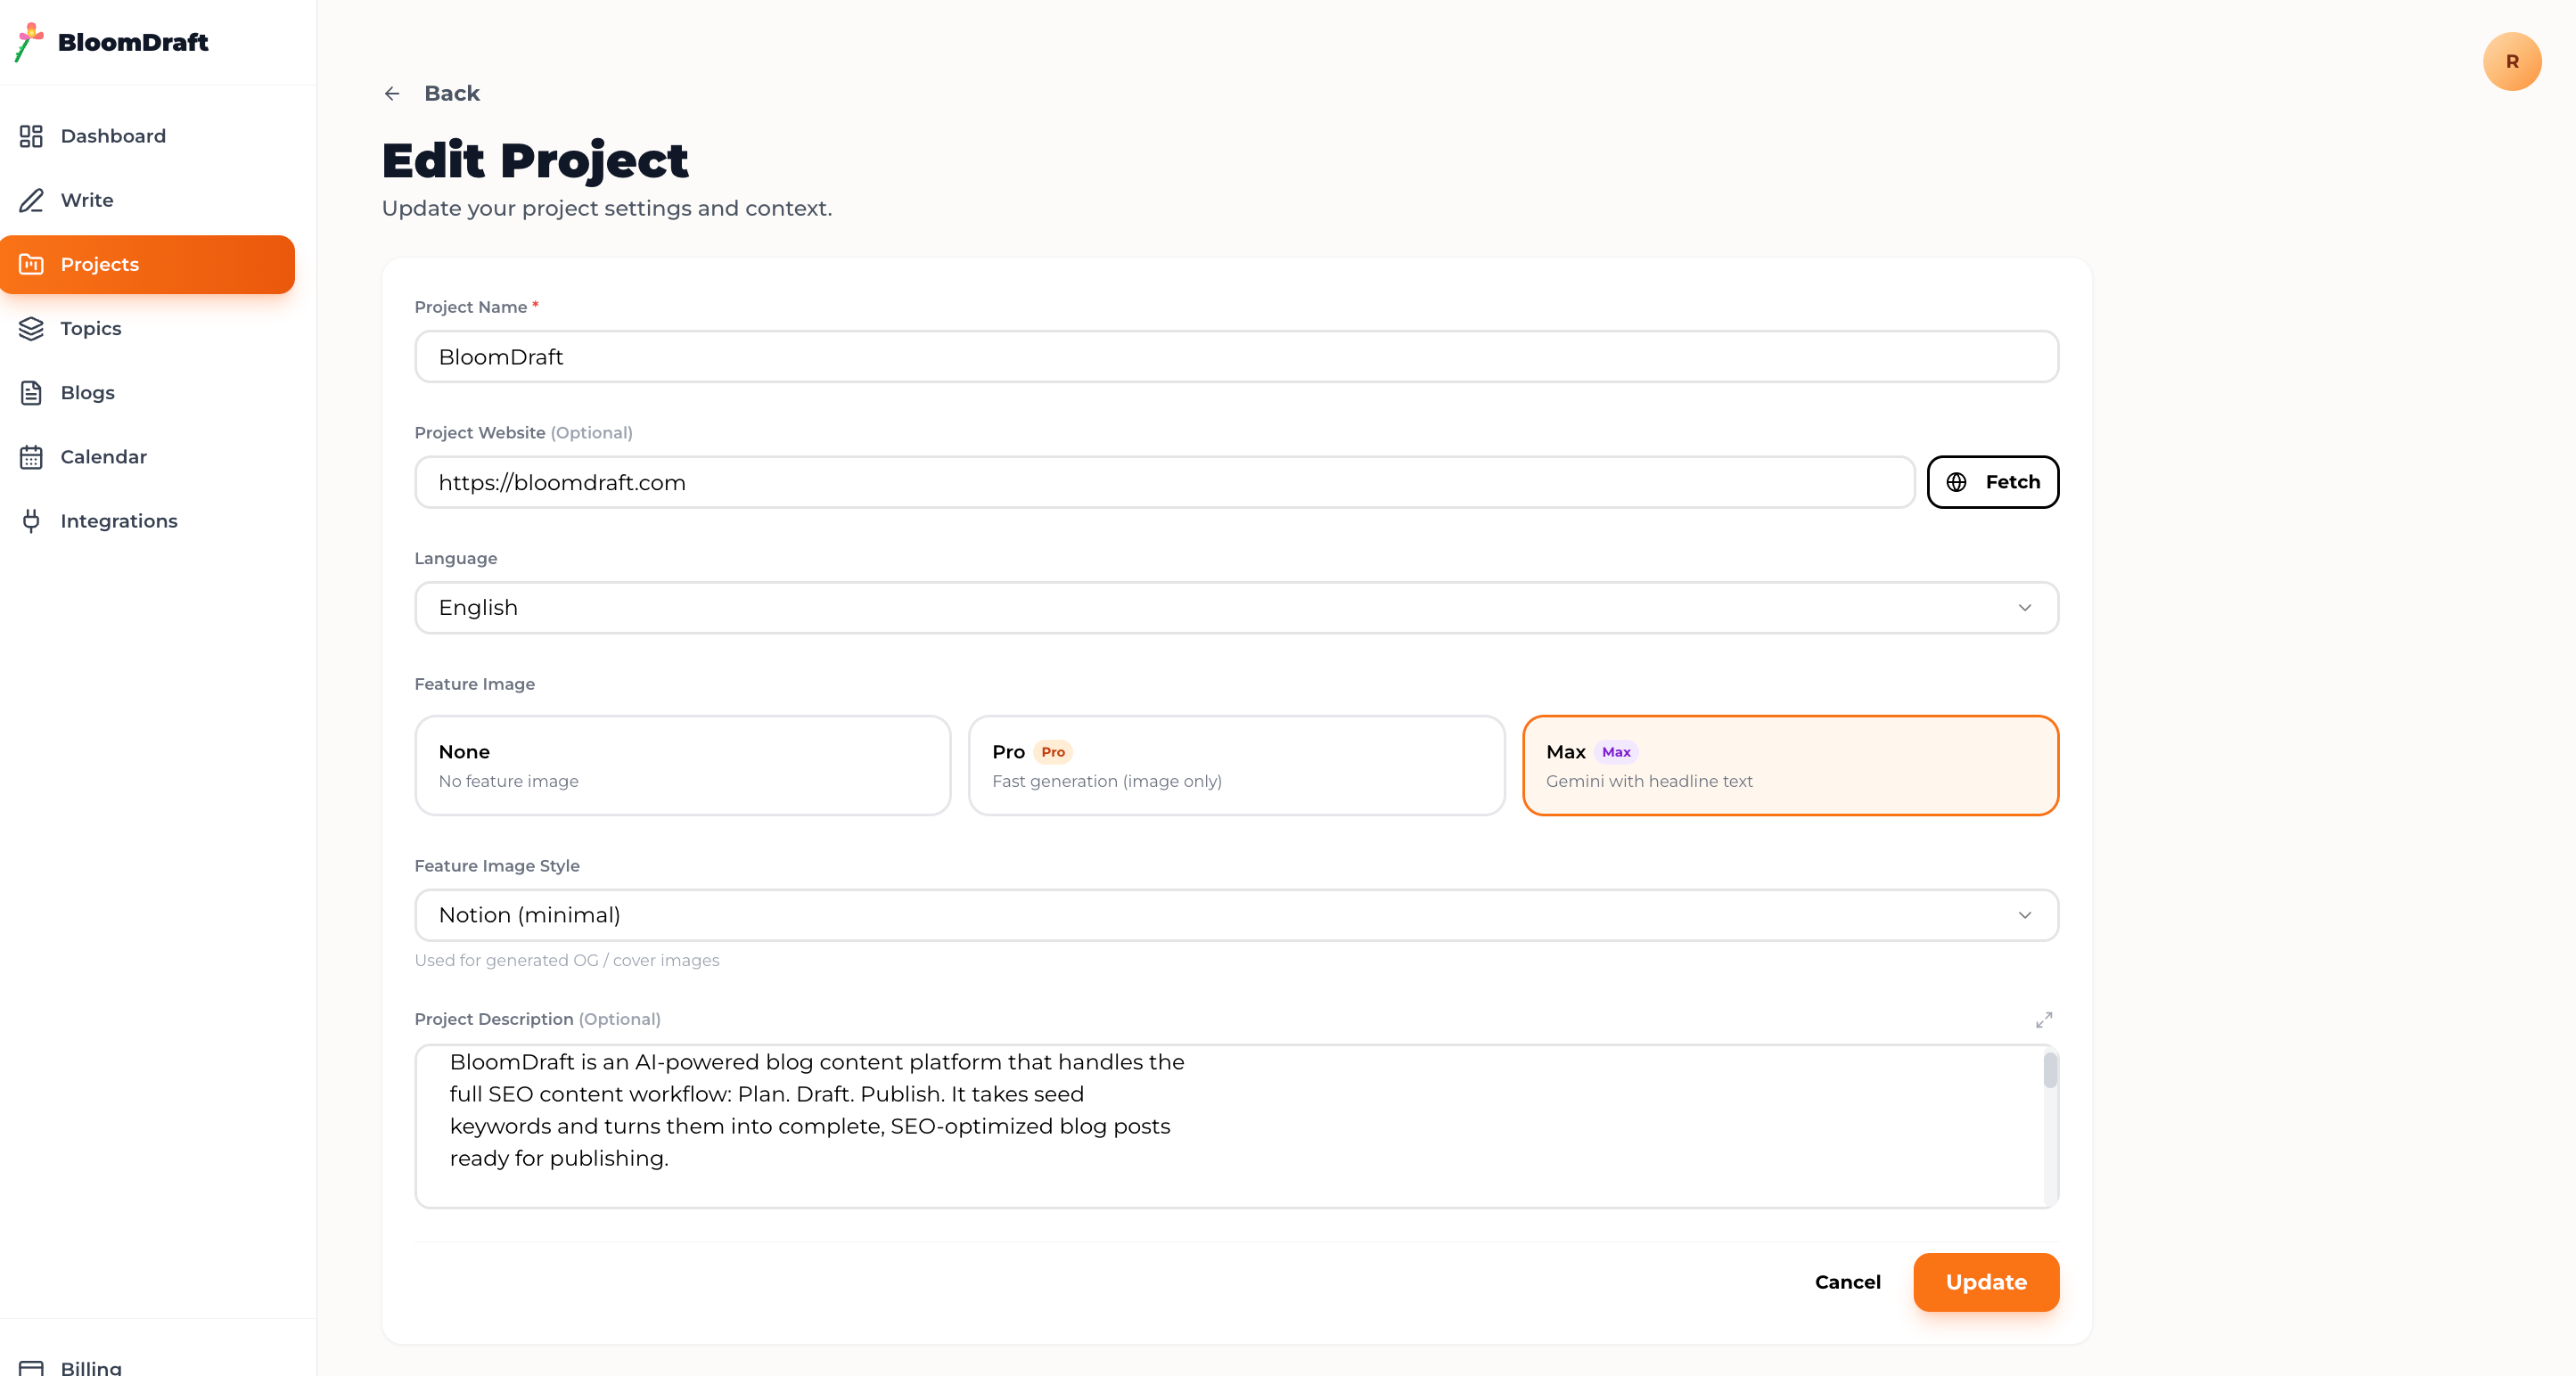Select the None feature image option
Image resolution: width=2576 pixels, height=1376 pixels.
pos(682,765)
